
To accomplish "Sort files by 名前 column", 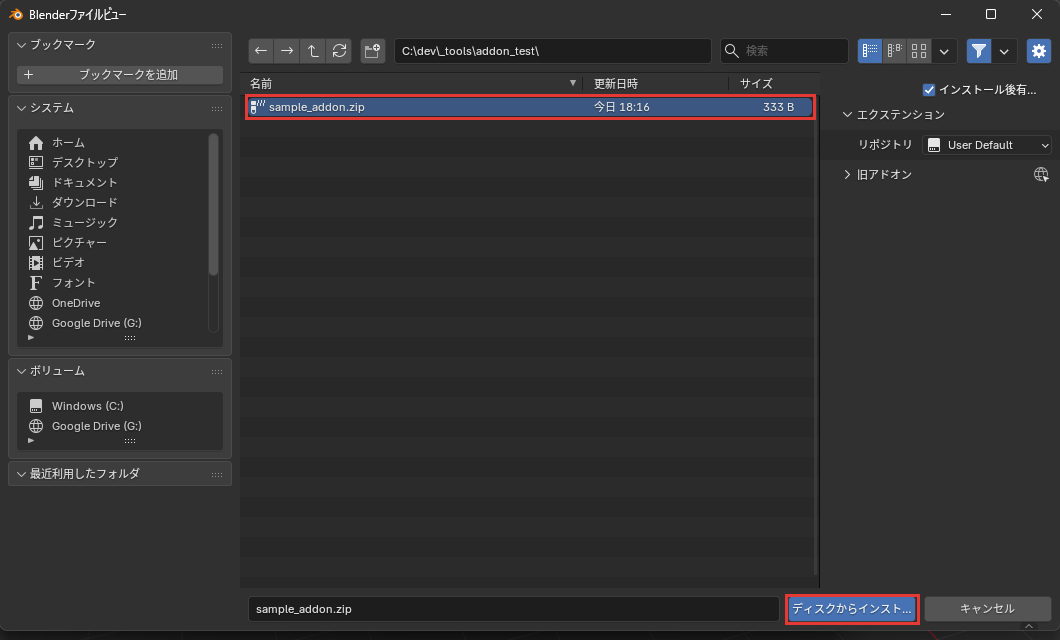I will 412,84.
